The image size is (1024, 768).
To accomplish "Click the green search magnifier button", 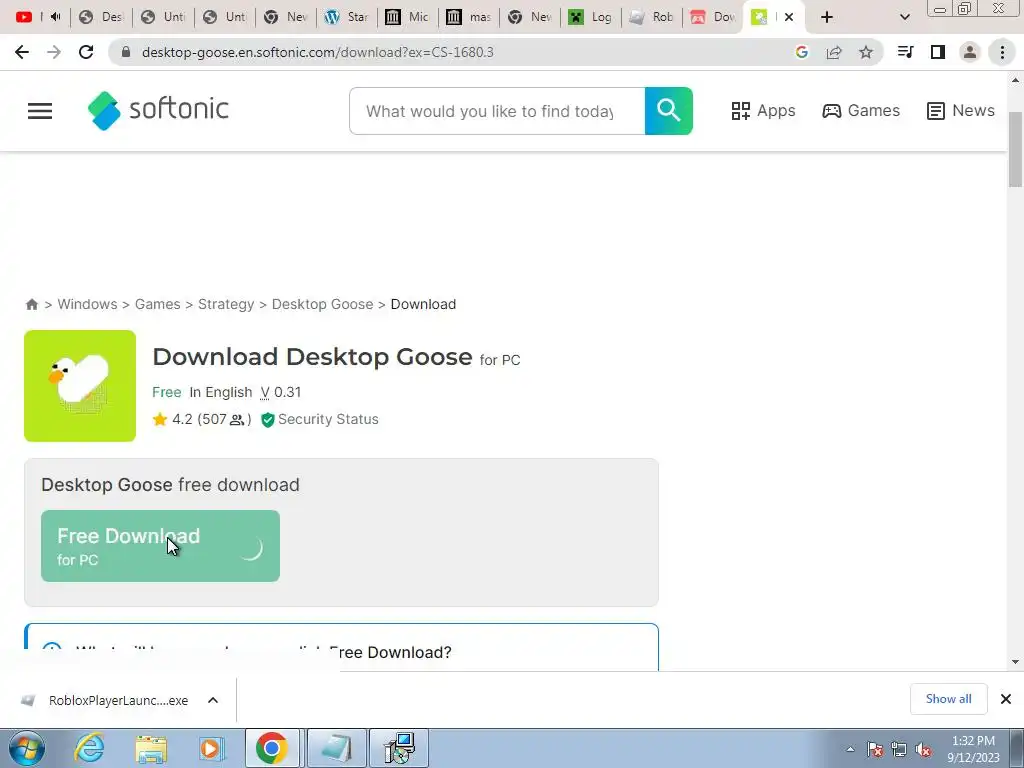I will (x=668, y=110).
